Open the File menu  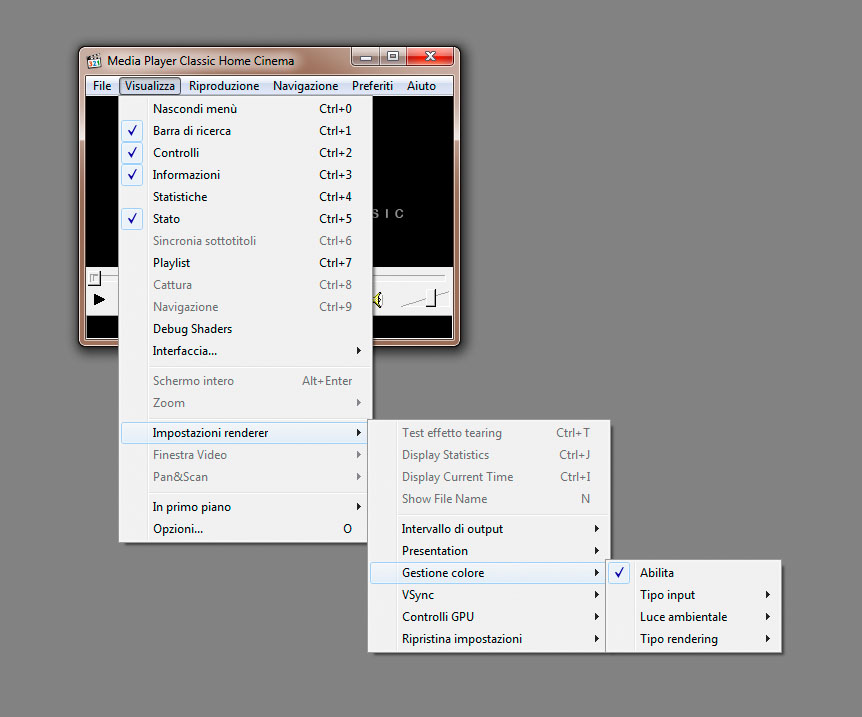click(x=102, y=86)
